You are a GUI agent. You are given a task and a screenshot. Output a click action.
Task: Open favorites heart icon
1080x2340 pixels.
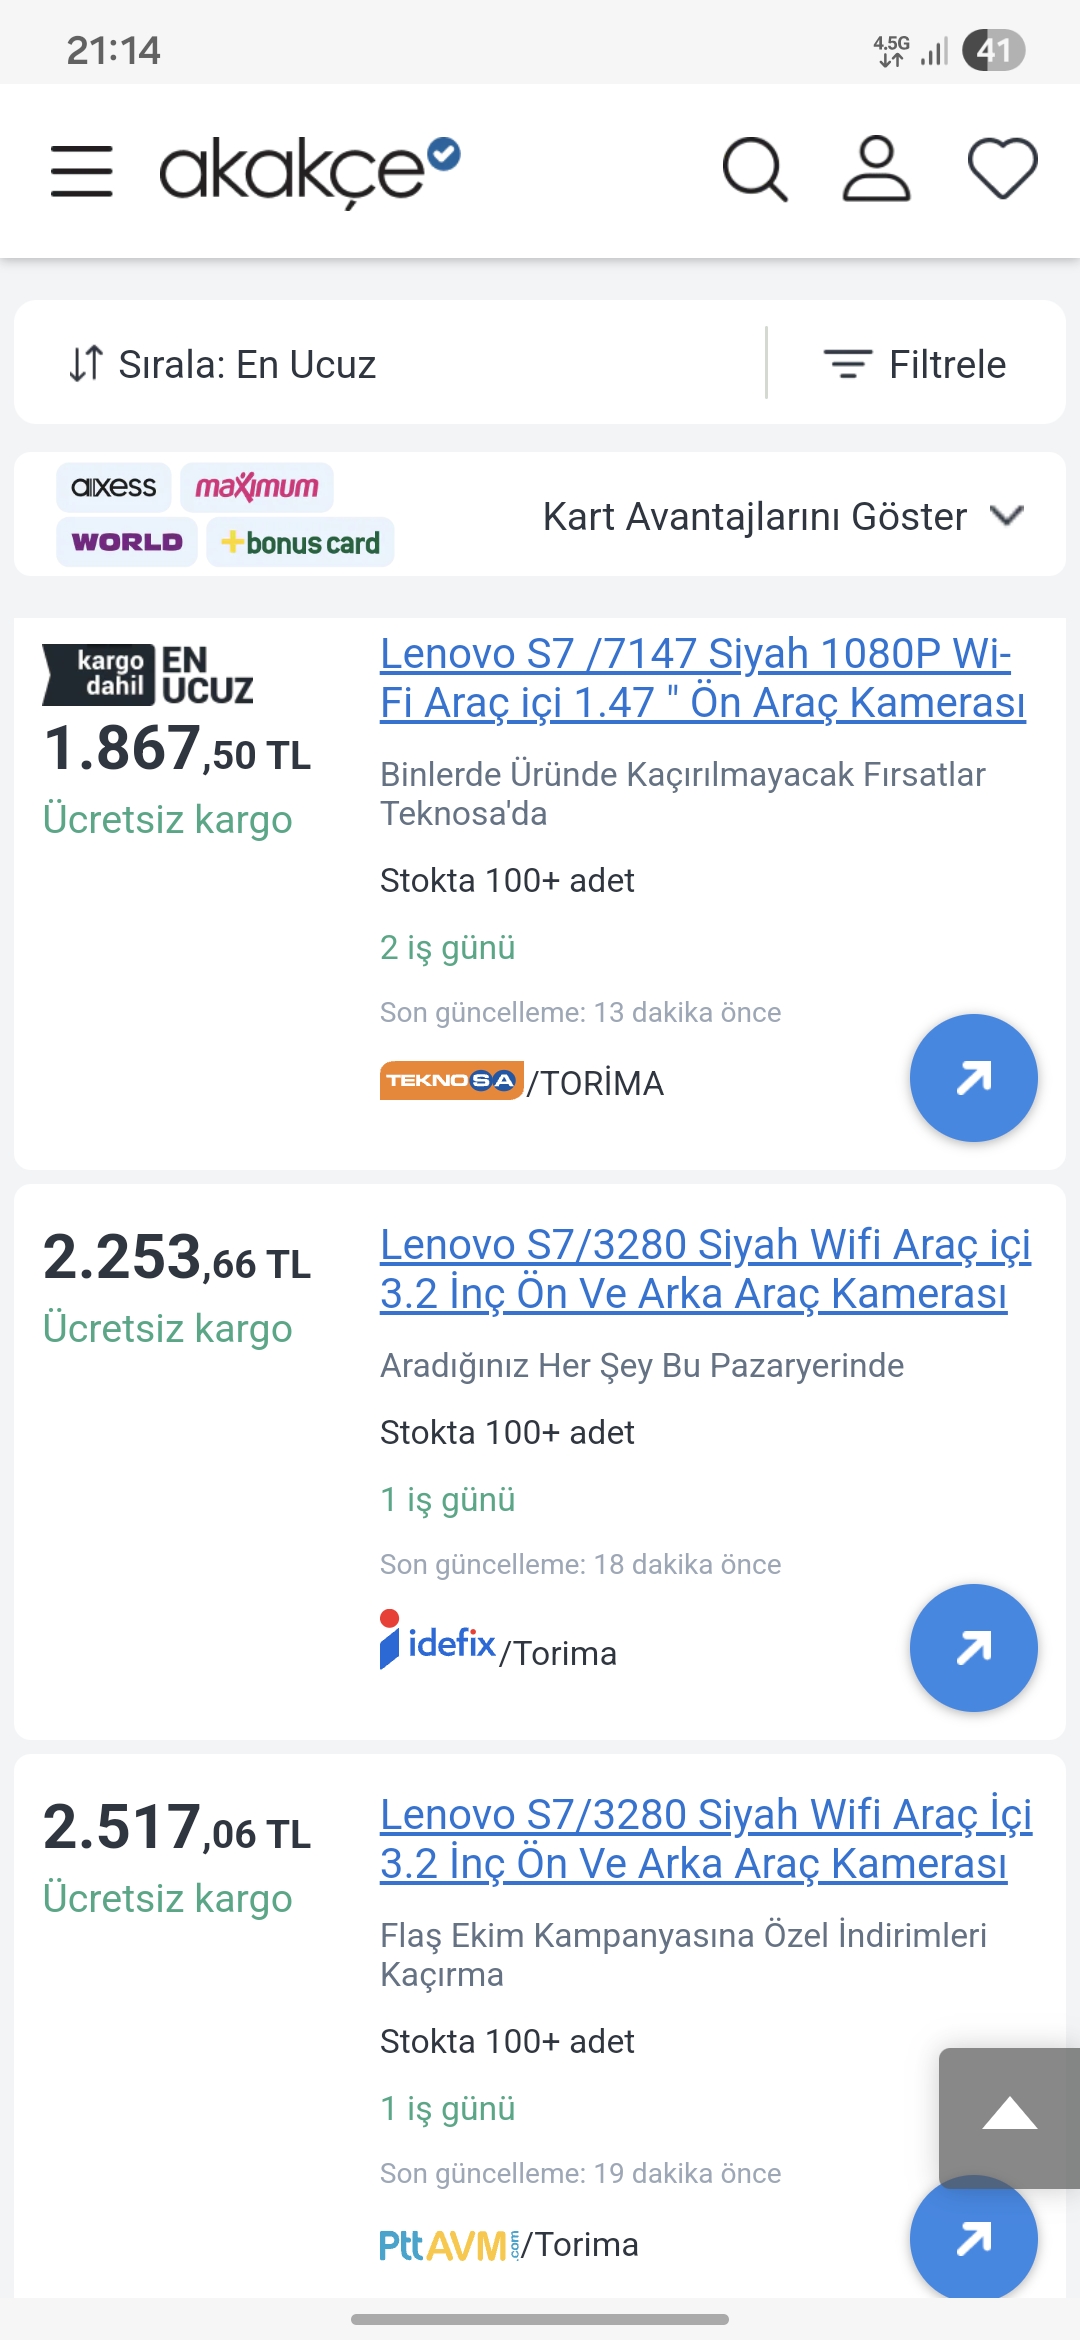click(1002, 168)
